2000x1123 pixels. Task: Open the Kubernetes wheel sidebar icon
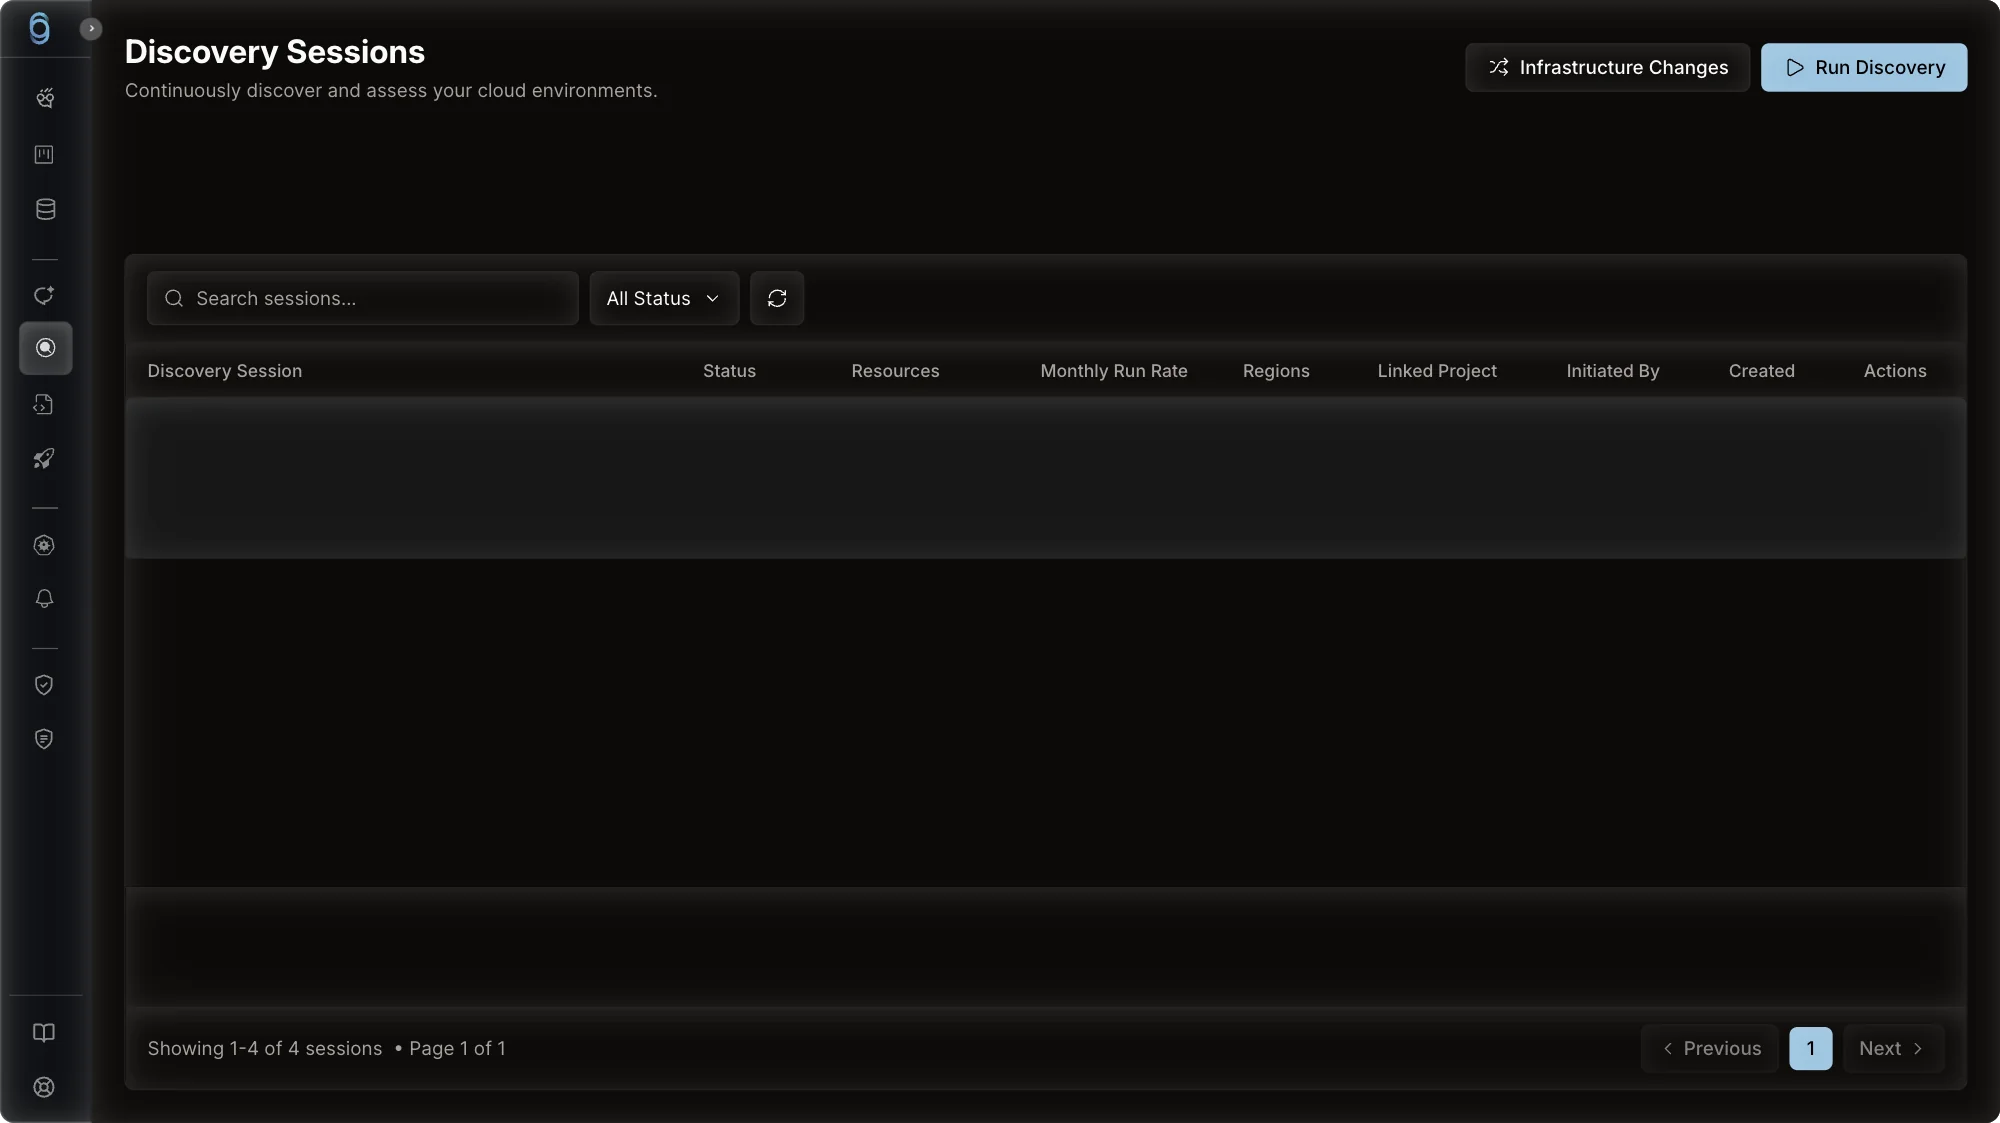pyautogui.click(x=45, y=545)
